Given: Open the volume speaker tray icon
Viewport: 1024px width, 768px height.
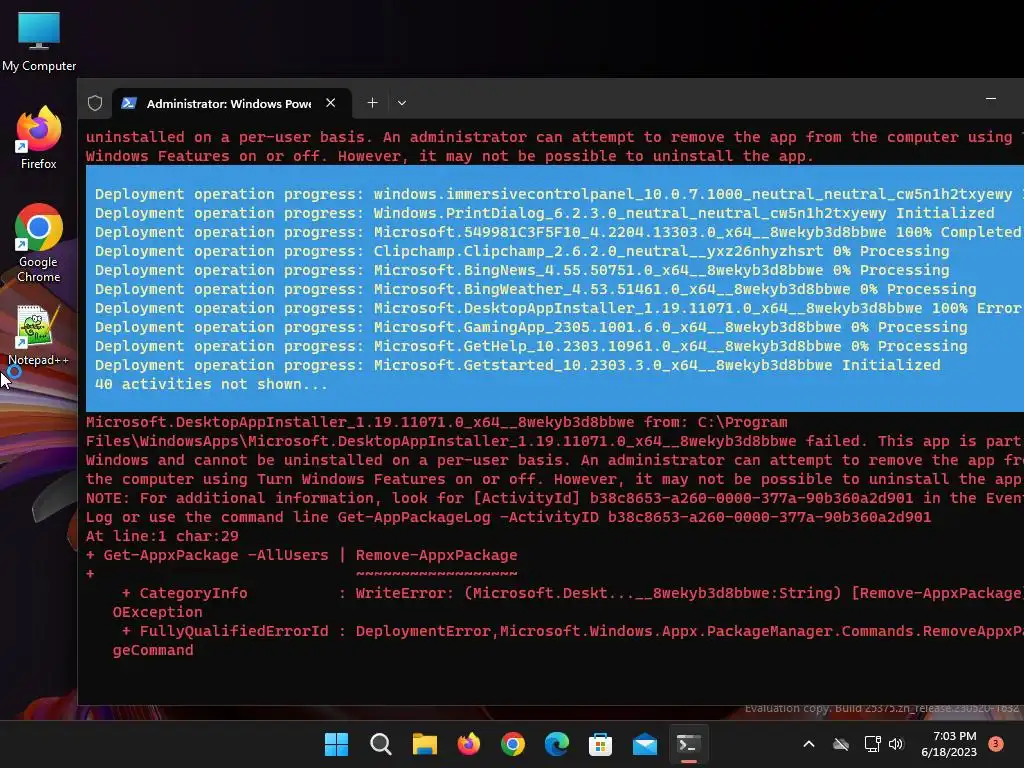Looking at the screenshot, I should coord(896,744).
